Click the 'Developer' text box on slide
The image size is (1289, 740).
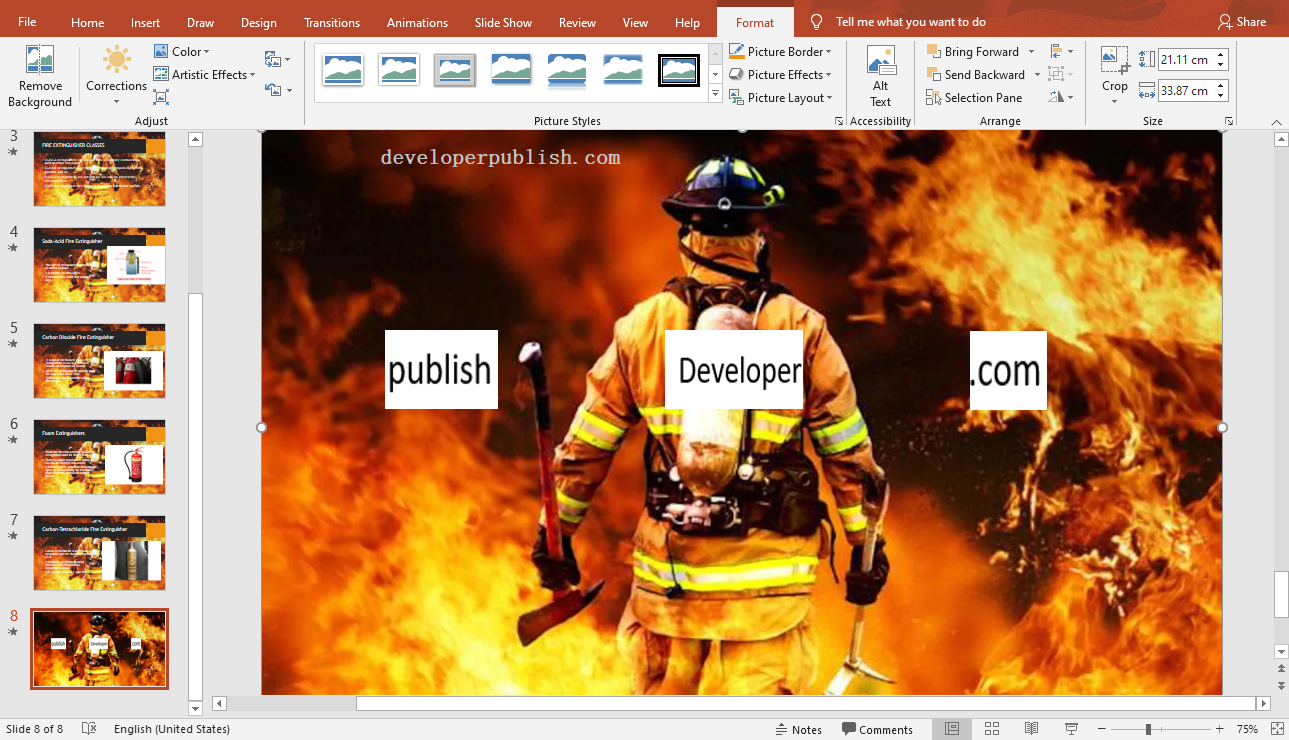click(x=734, y=370)
